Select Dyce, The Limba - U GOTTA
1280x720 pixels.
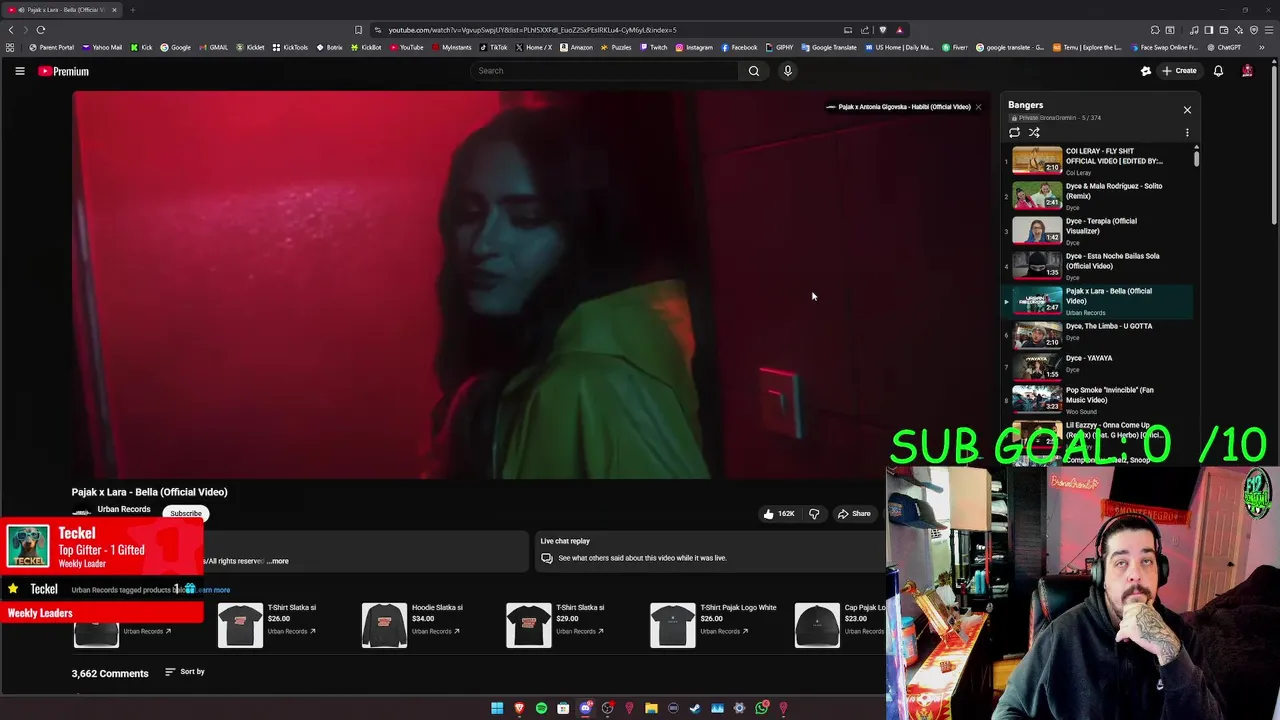point(1098,334)
